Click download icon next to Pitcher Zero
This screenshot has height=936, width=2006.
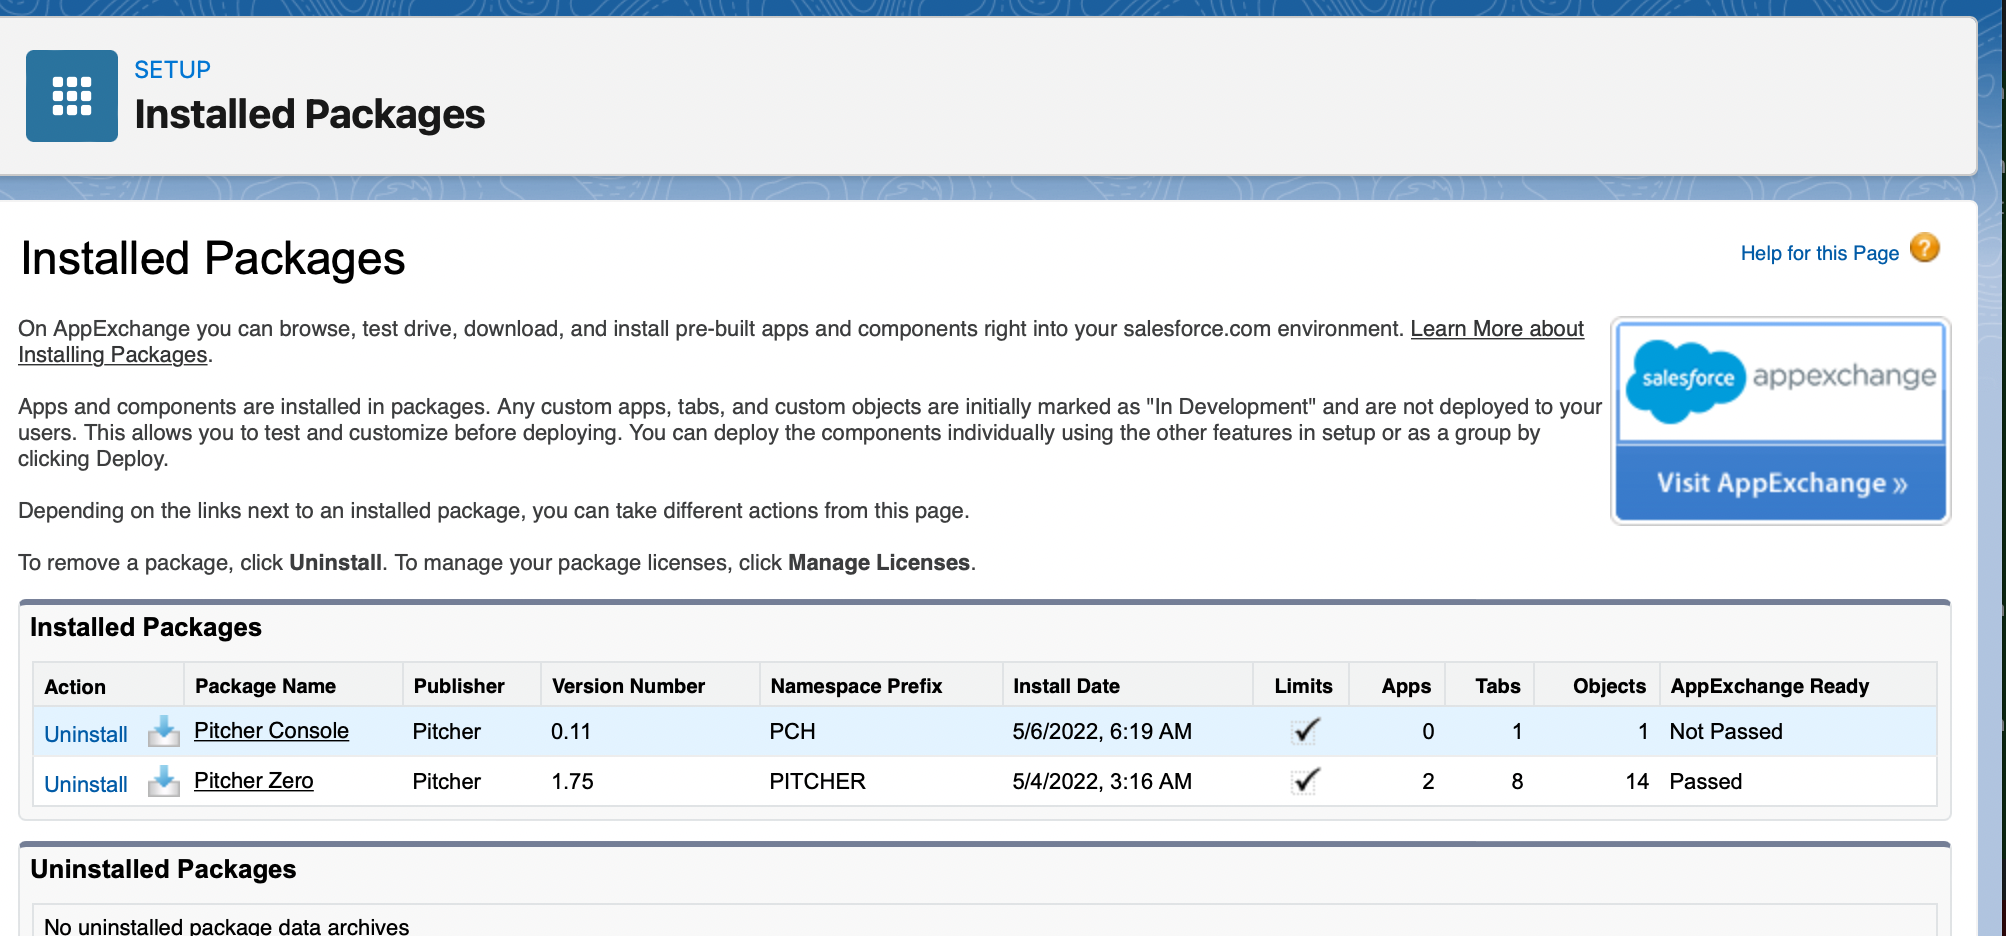(x=163, y=782)
